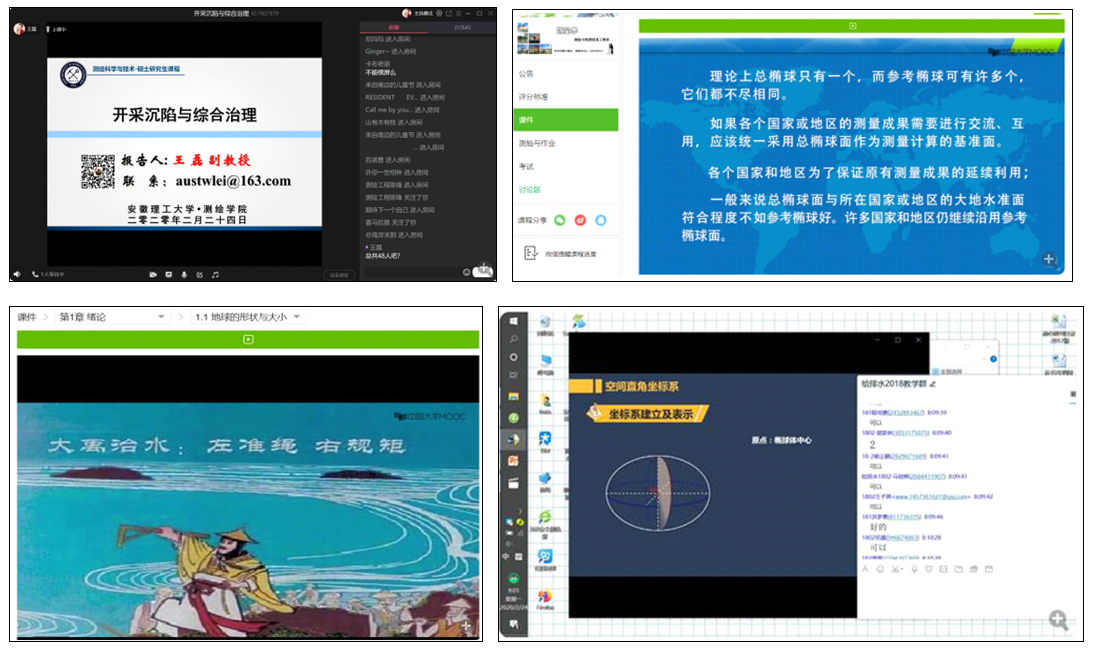1098x651 pixels.
Task: Switch to the online viewers tab in chat panel
Action: [461, 28]
